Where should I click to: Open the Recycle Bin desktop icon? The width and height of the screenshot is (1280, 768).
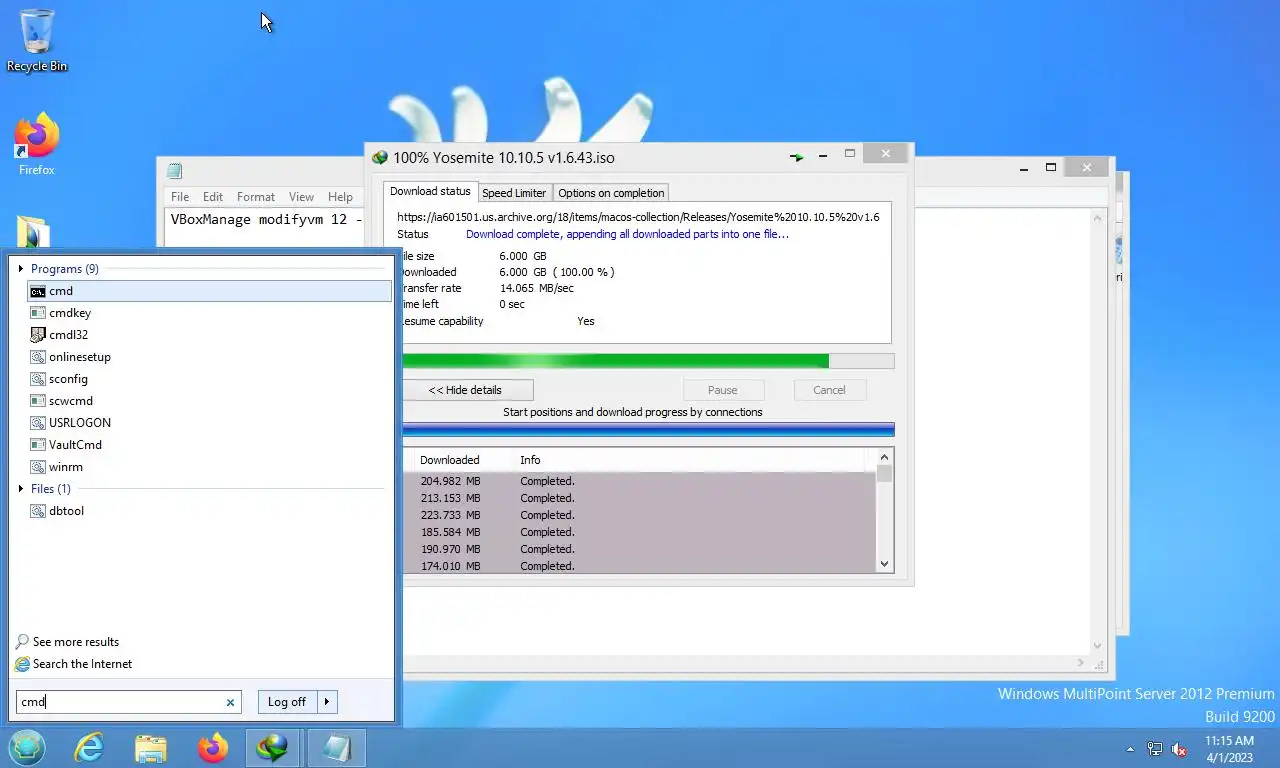tap(37, 40)
